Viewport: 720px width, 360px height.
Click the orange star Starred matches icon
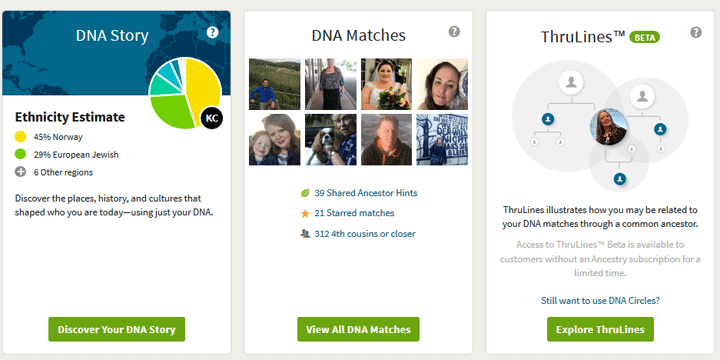[305, 214]
